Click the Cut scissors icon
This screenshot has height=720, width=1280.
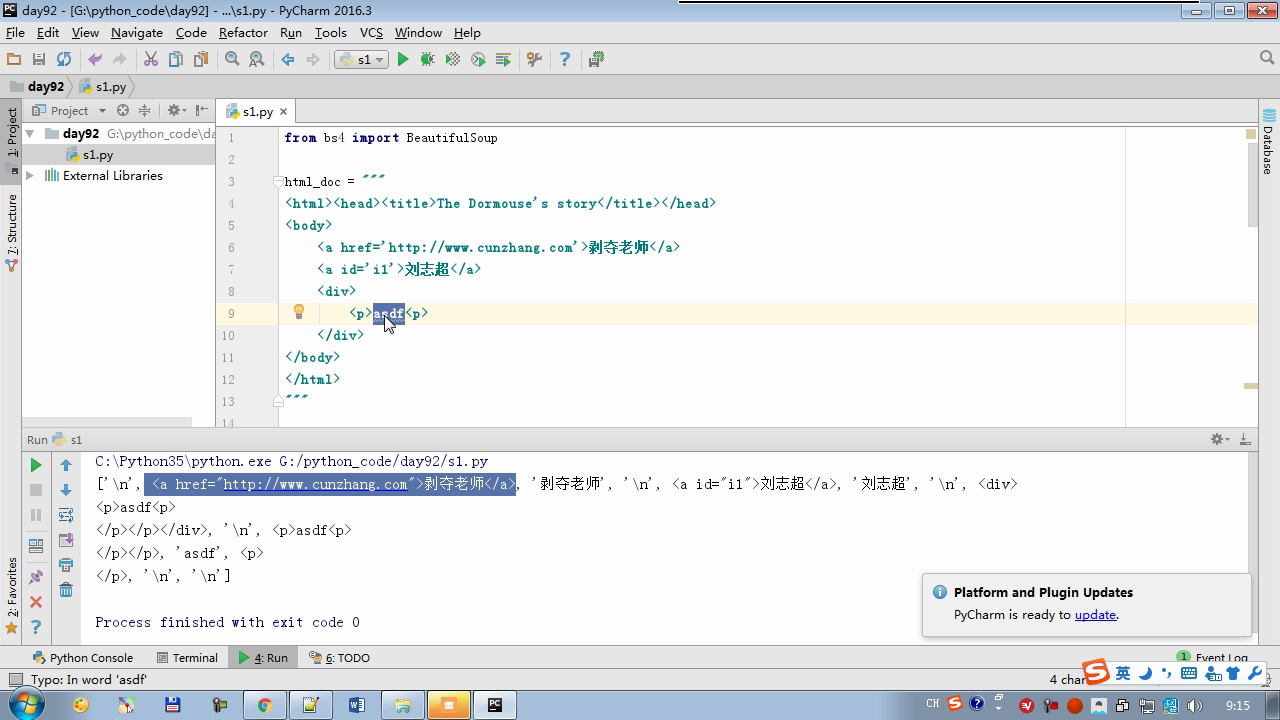click(x=151, y=60)
